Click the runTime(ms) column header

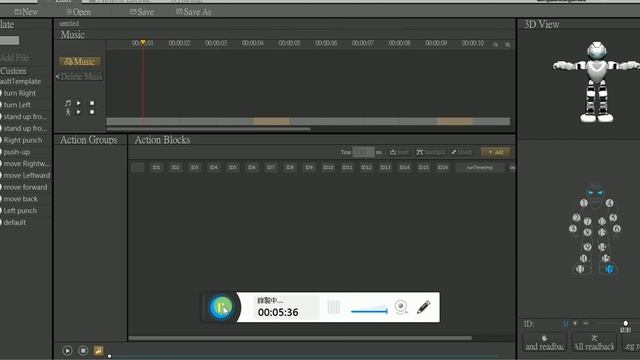480,167
